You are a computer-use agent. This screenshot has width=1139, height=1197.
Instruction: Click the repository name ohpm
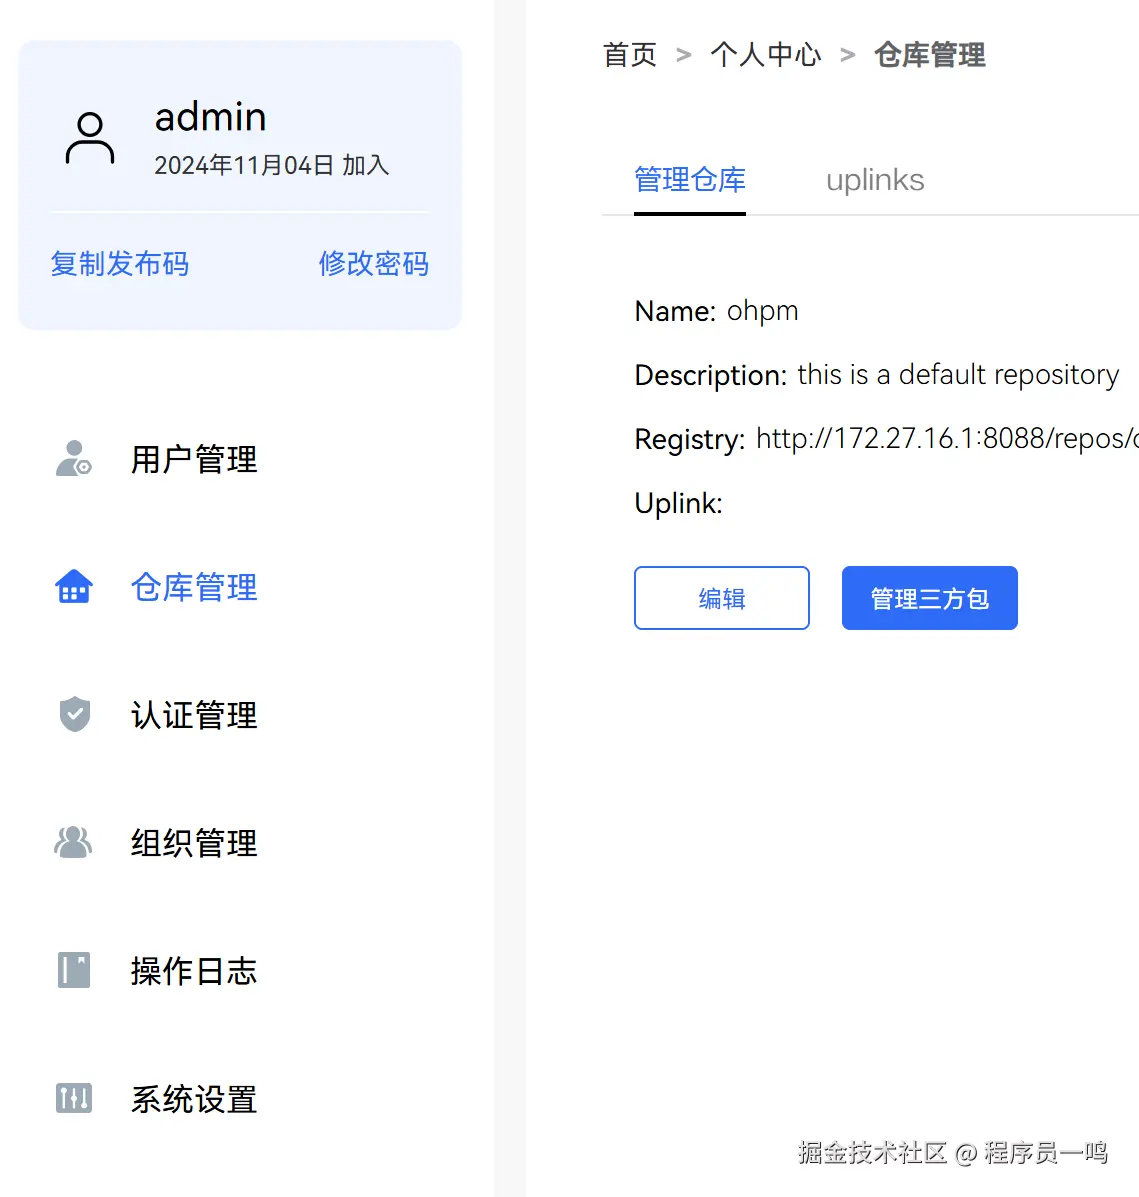coord(762,311)
